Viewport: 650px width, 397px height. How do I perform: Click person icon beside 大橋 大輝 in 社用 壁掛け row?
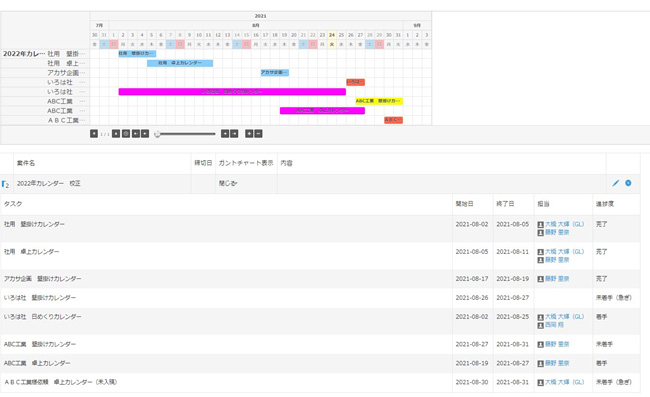point(541,225)
